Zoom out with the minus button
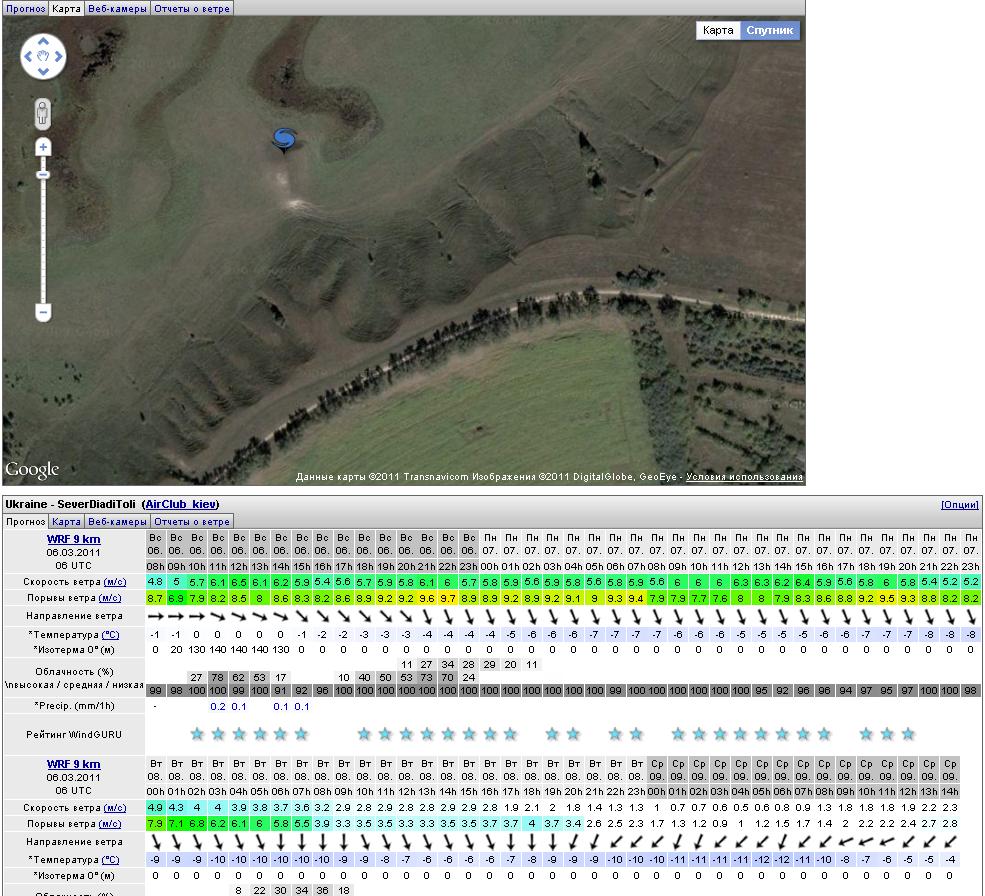 coord(43,312)
